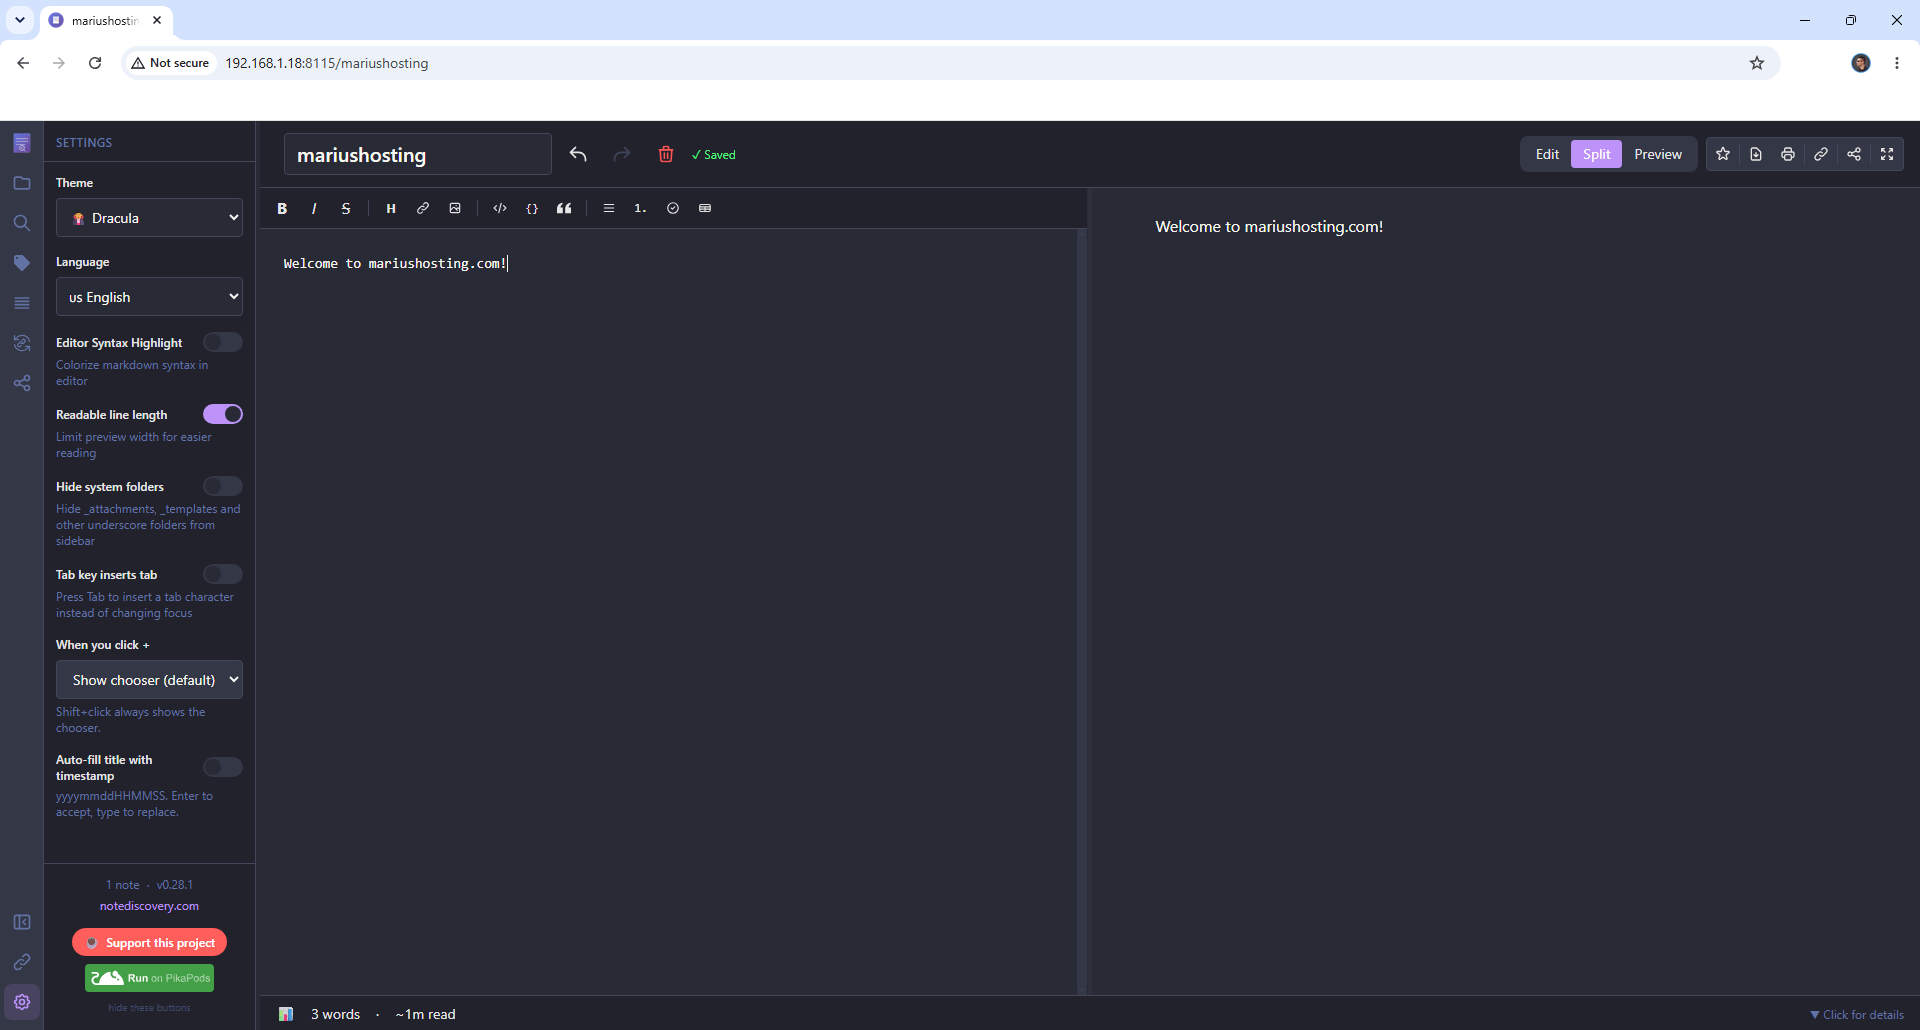Share the note with the share icon in header
1920x1030 pixels.
tap(1854, 154)
